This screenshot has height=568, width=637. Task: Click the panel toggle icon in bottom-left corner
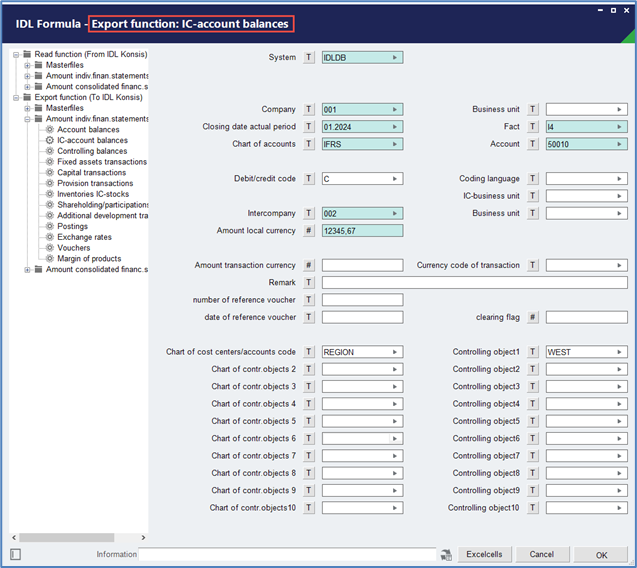point(15,554)
